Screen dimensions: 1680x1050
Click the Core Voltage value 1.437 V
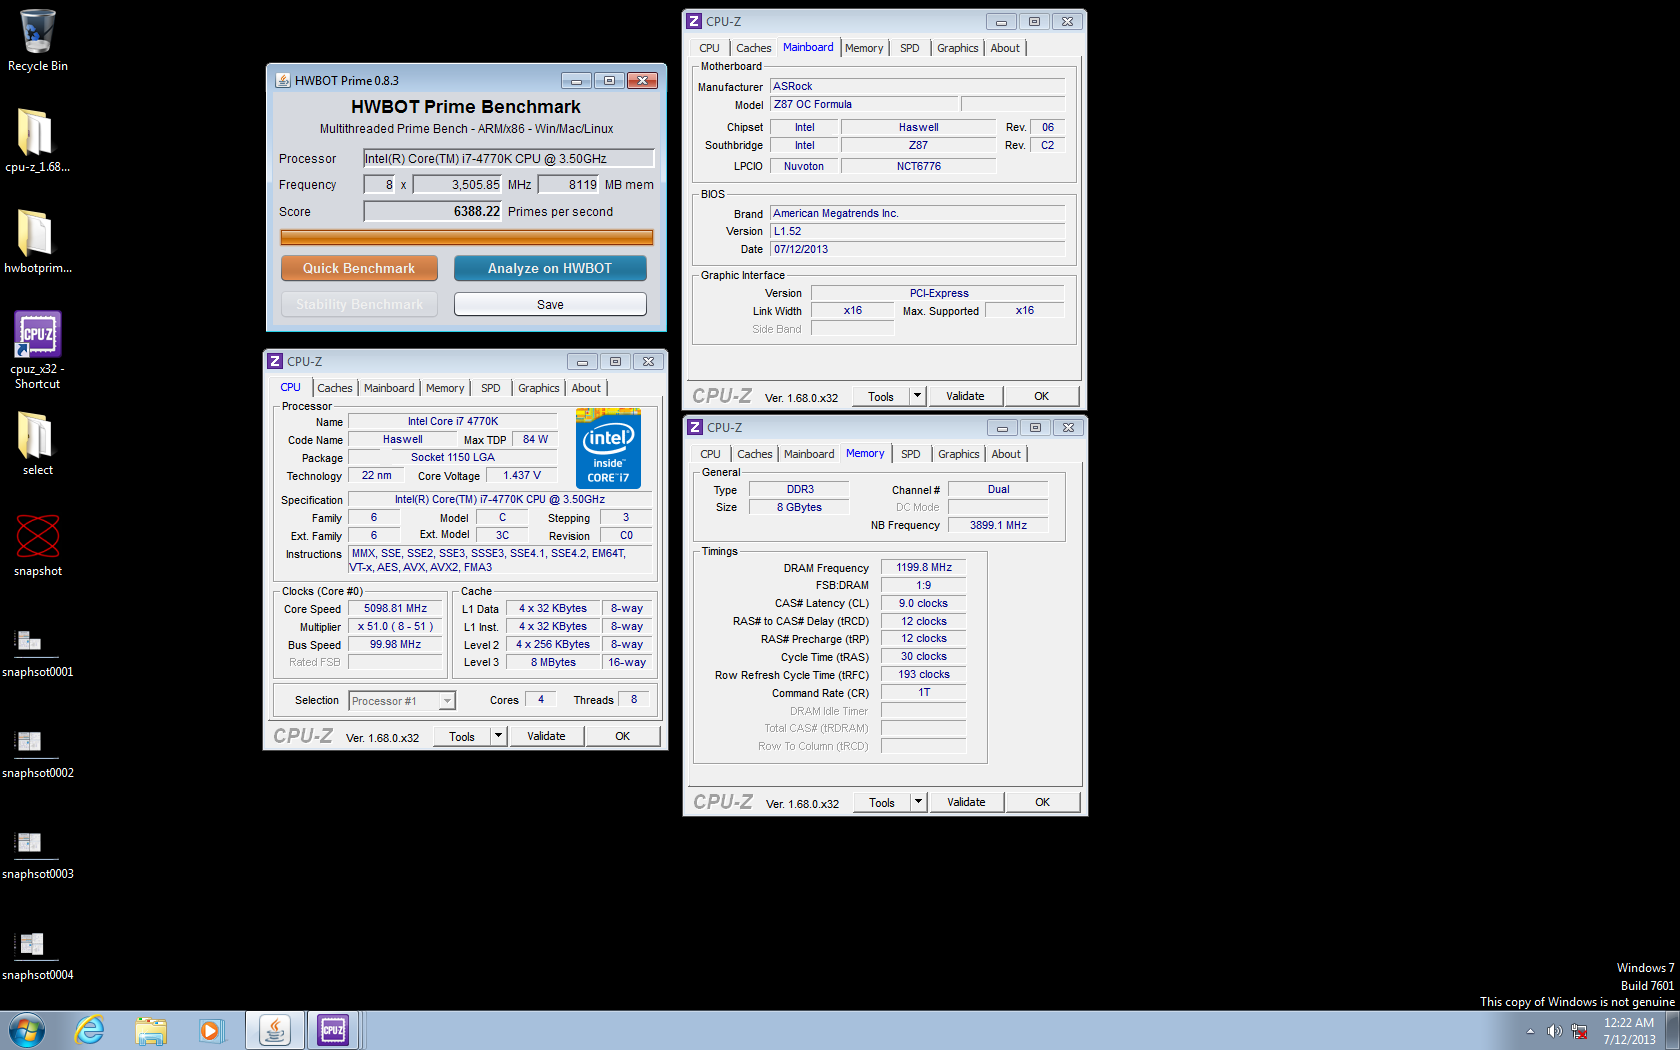[x=522, y=475]
